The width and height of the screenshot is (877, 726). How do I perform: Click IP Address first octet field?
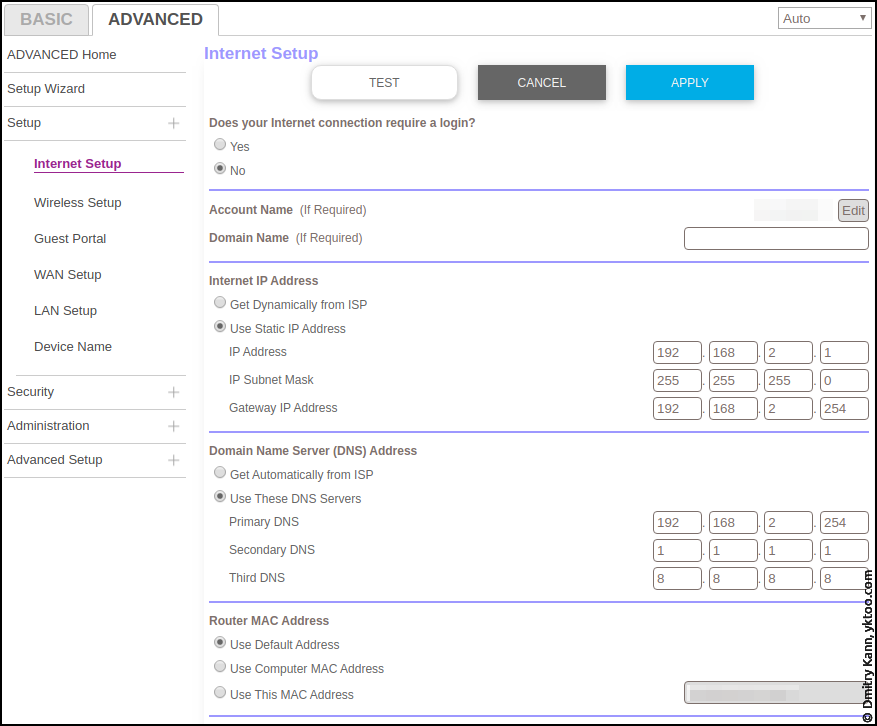(677, 353)
